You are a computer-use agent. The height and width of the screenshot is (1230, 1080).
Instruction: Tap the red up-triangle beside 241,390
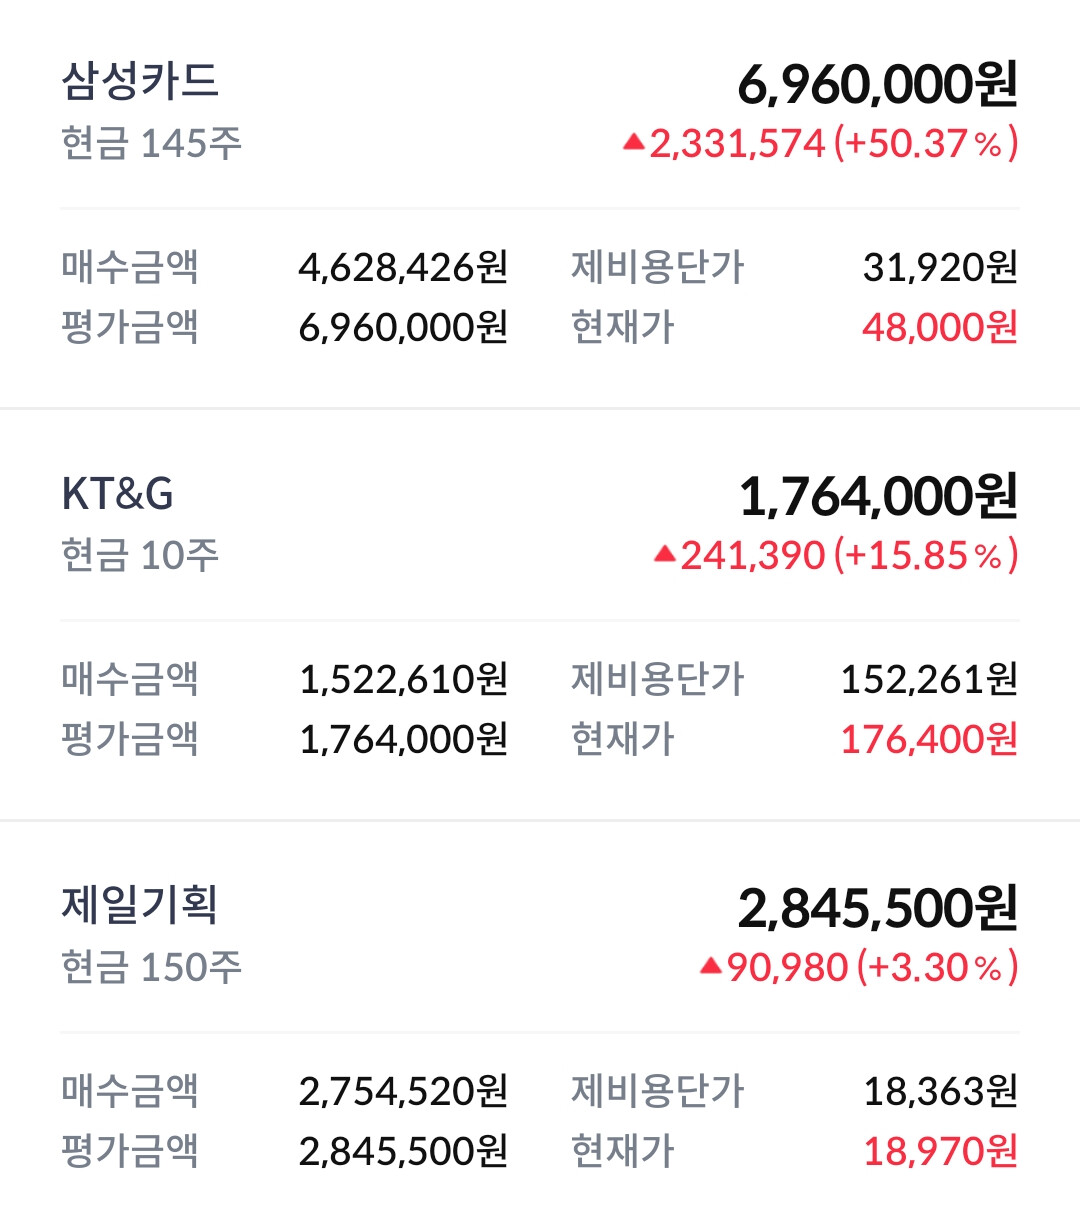[665, 553]
